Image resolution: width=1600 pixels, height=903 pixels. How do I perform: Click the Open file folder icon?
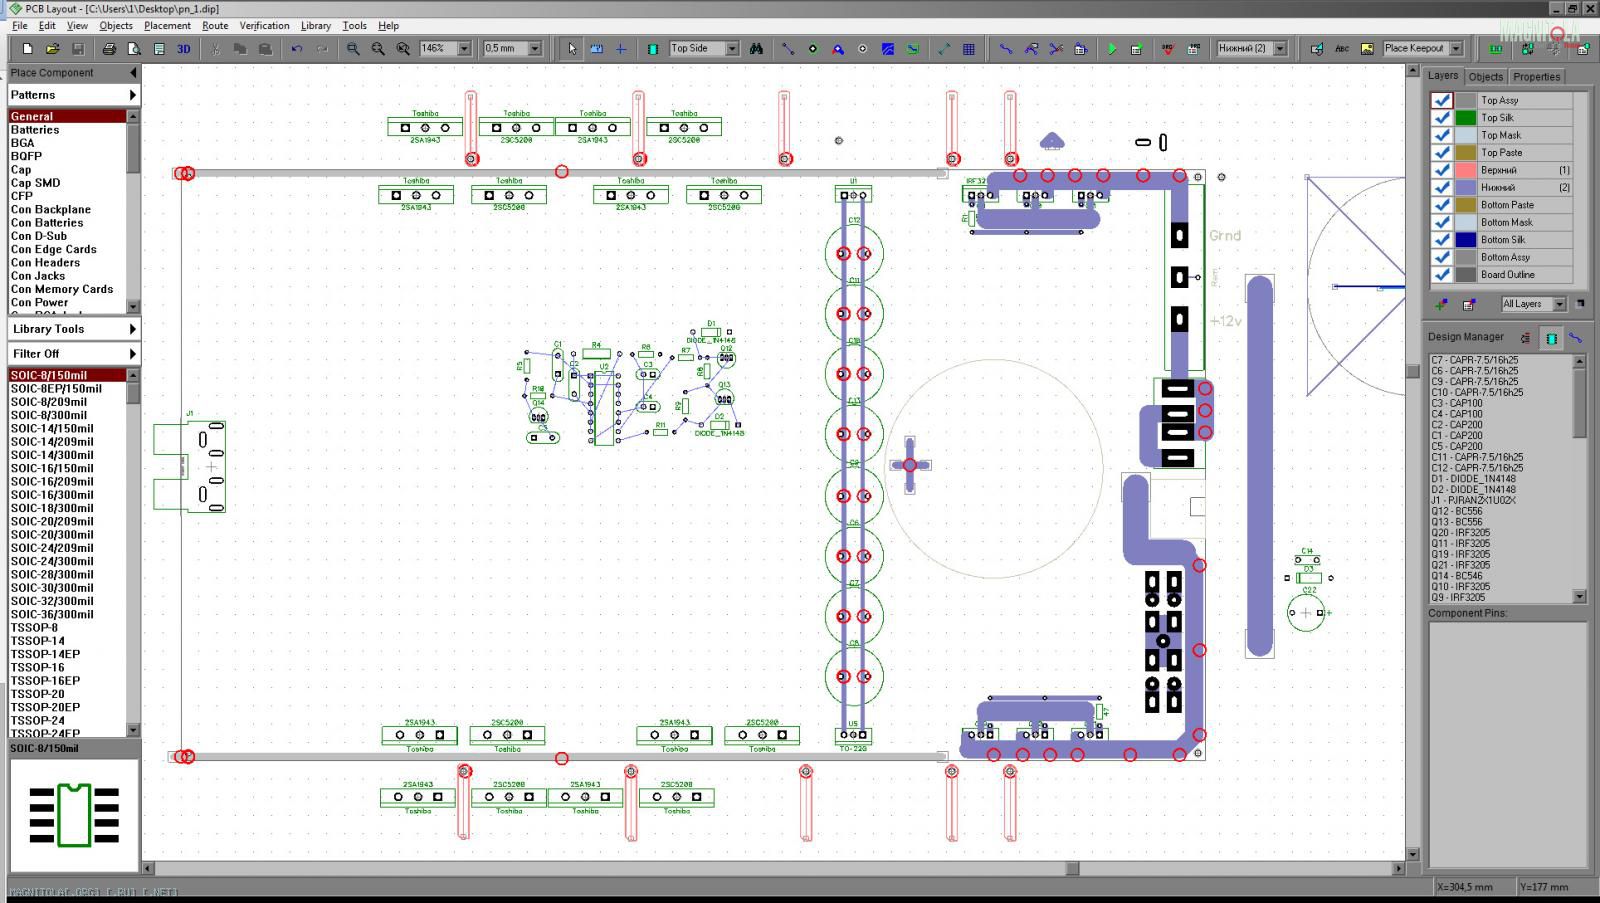(x=52, y=48)
